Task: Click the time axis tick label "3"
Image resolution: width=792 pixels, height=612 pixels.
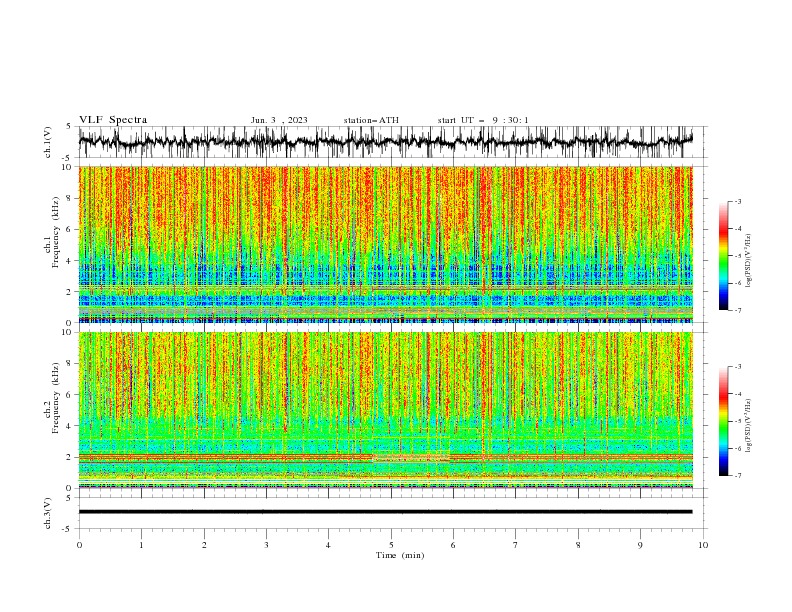Action: point(266,545)
